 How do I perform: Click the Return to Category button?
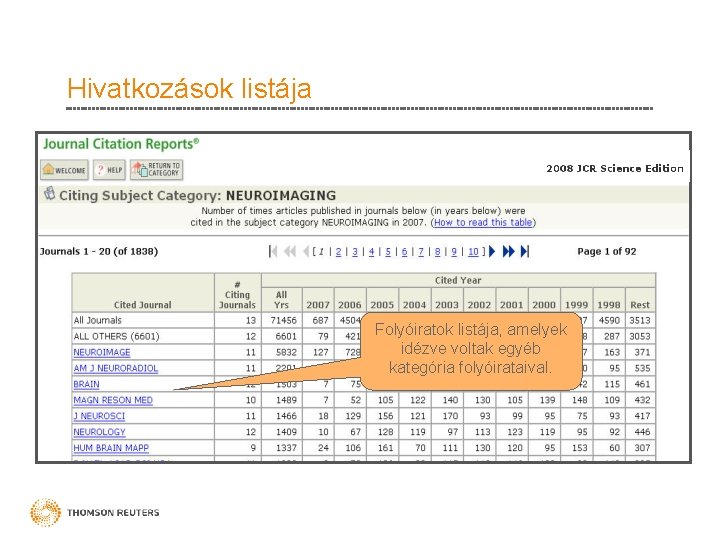[x=157, y=170]
